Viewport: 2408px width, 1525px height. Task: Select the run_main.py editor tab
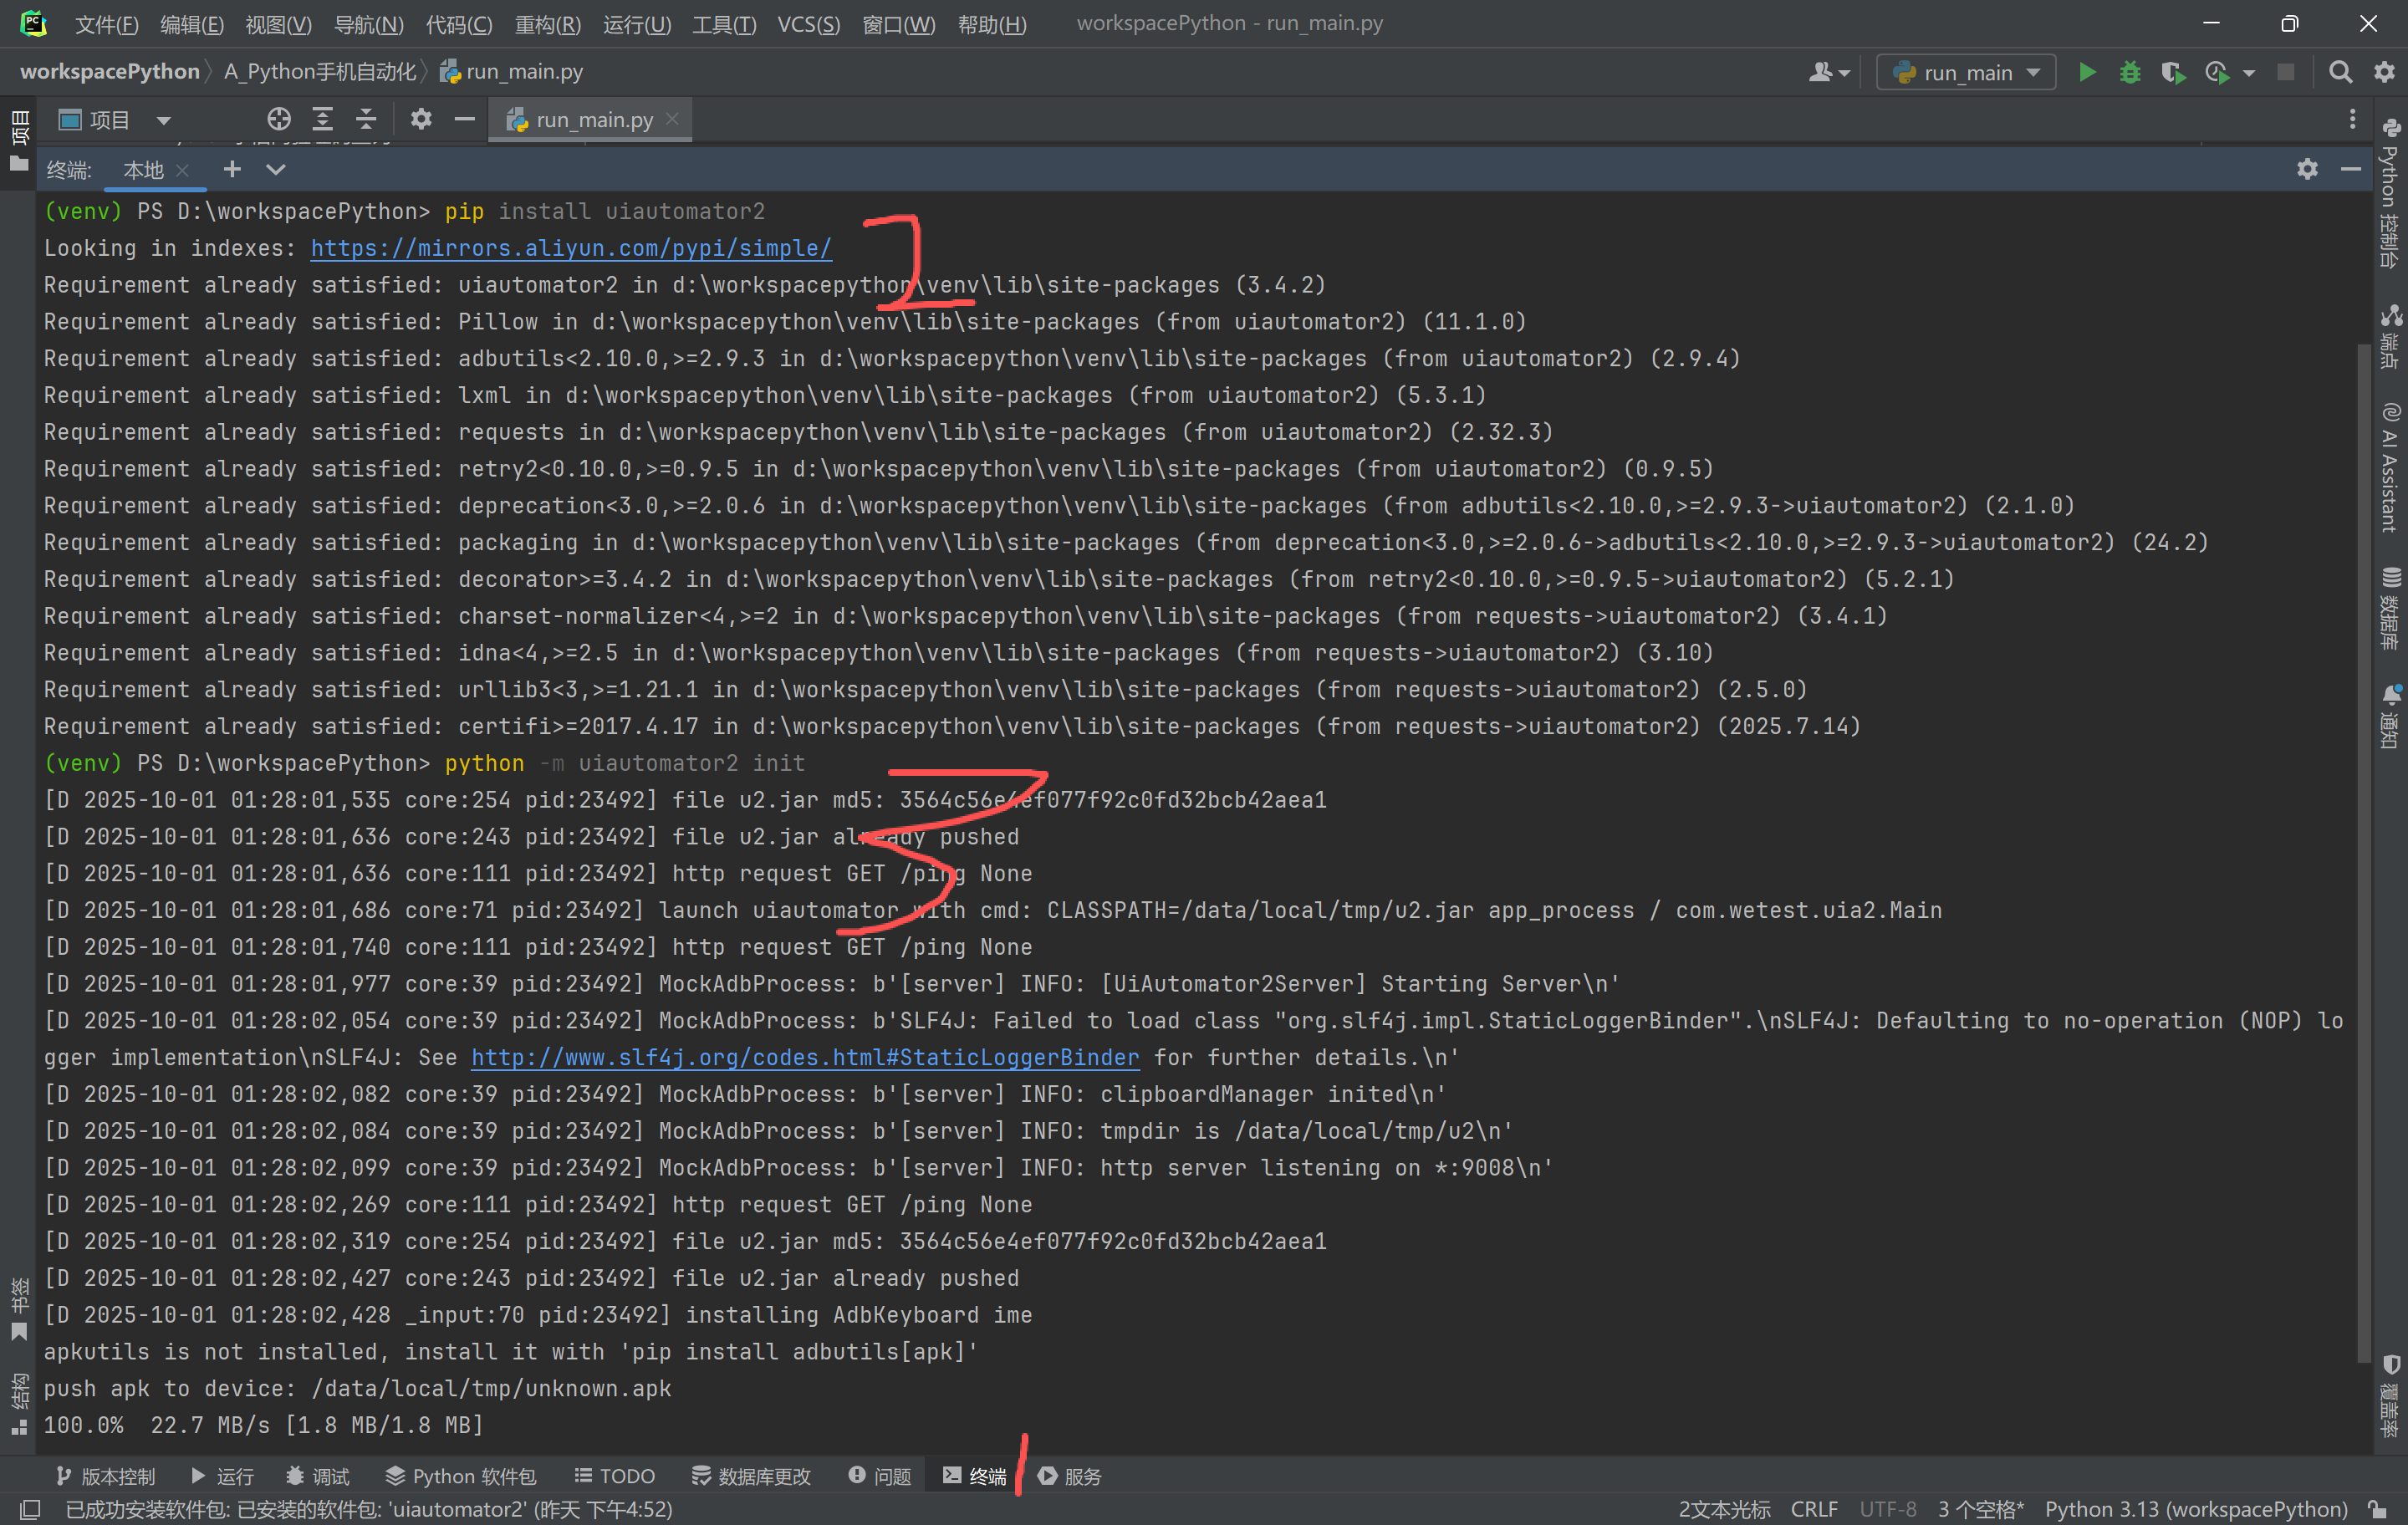[x=593, y=120]
